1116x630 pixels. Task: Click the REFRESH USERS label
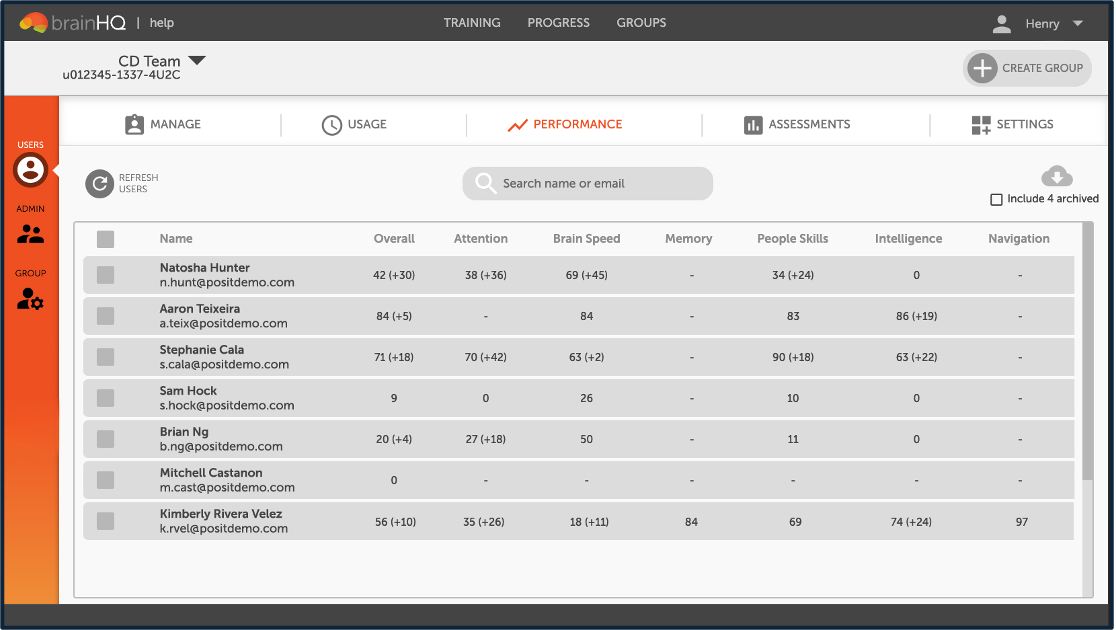[x=139, y=184]
